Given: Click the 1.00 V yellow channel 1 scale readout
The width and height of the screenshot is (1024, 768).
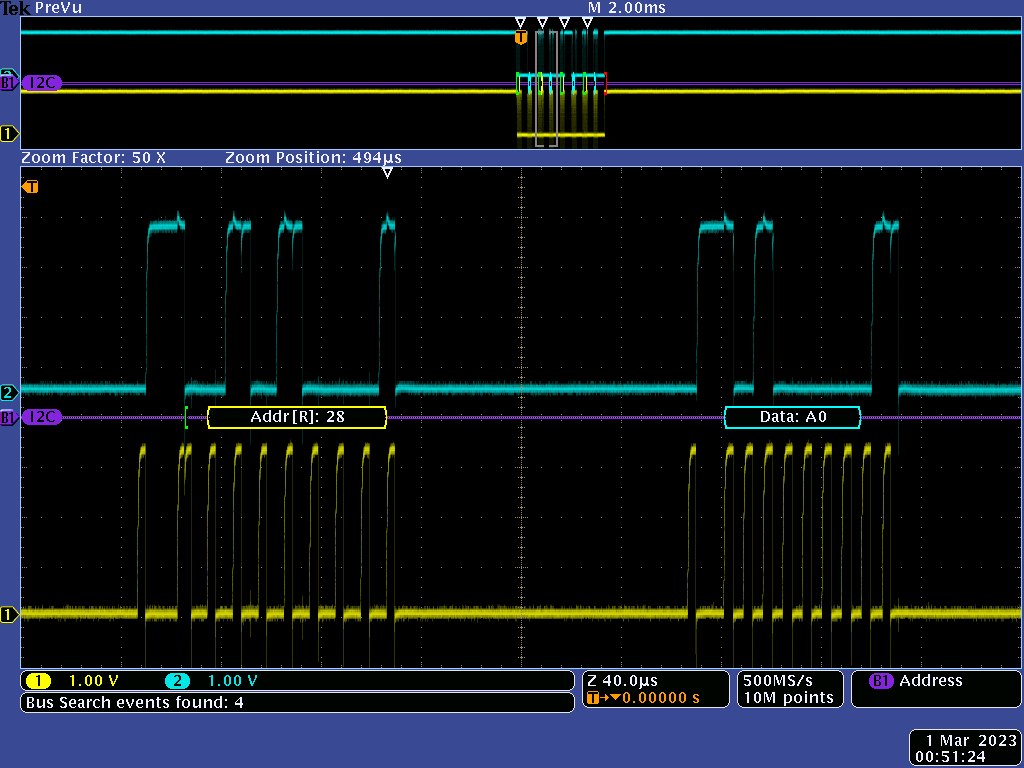Looking at the screenshot, I should 93,681.
